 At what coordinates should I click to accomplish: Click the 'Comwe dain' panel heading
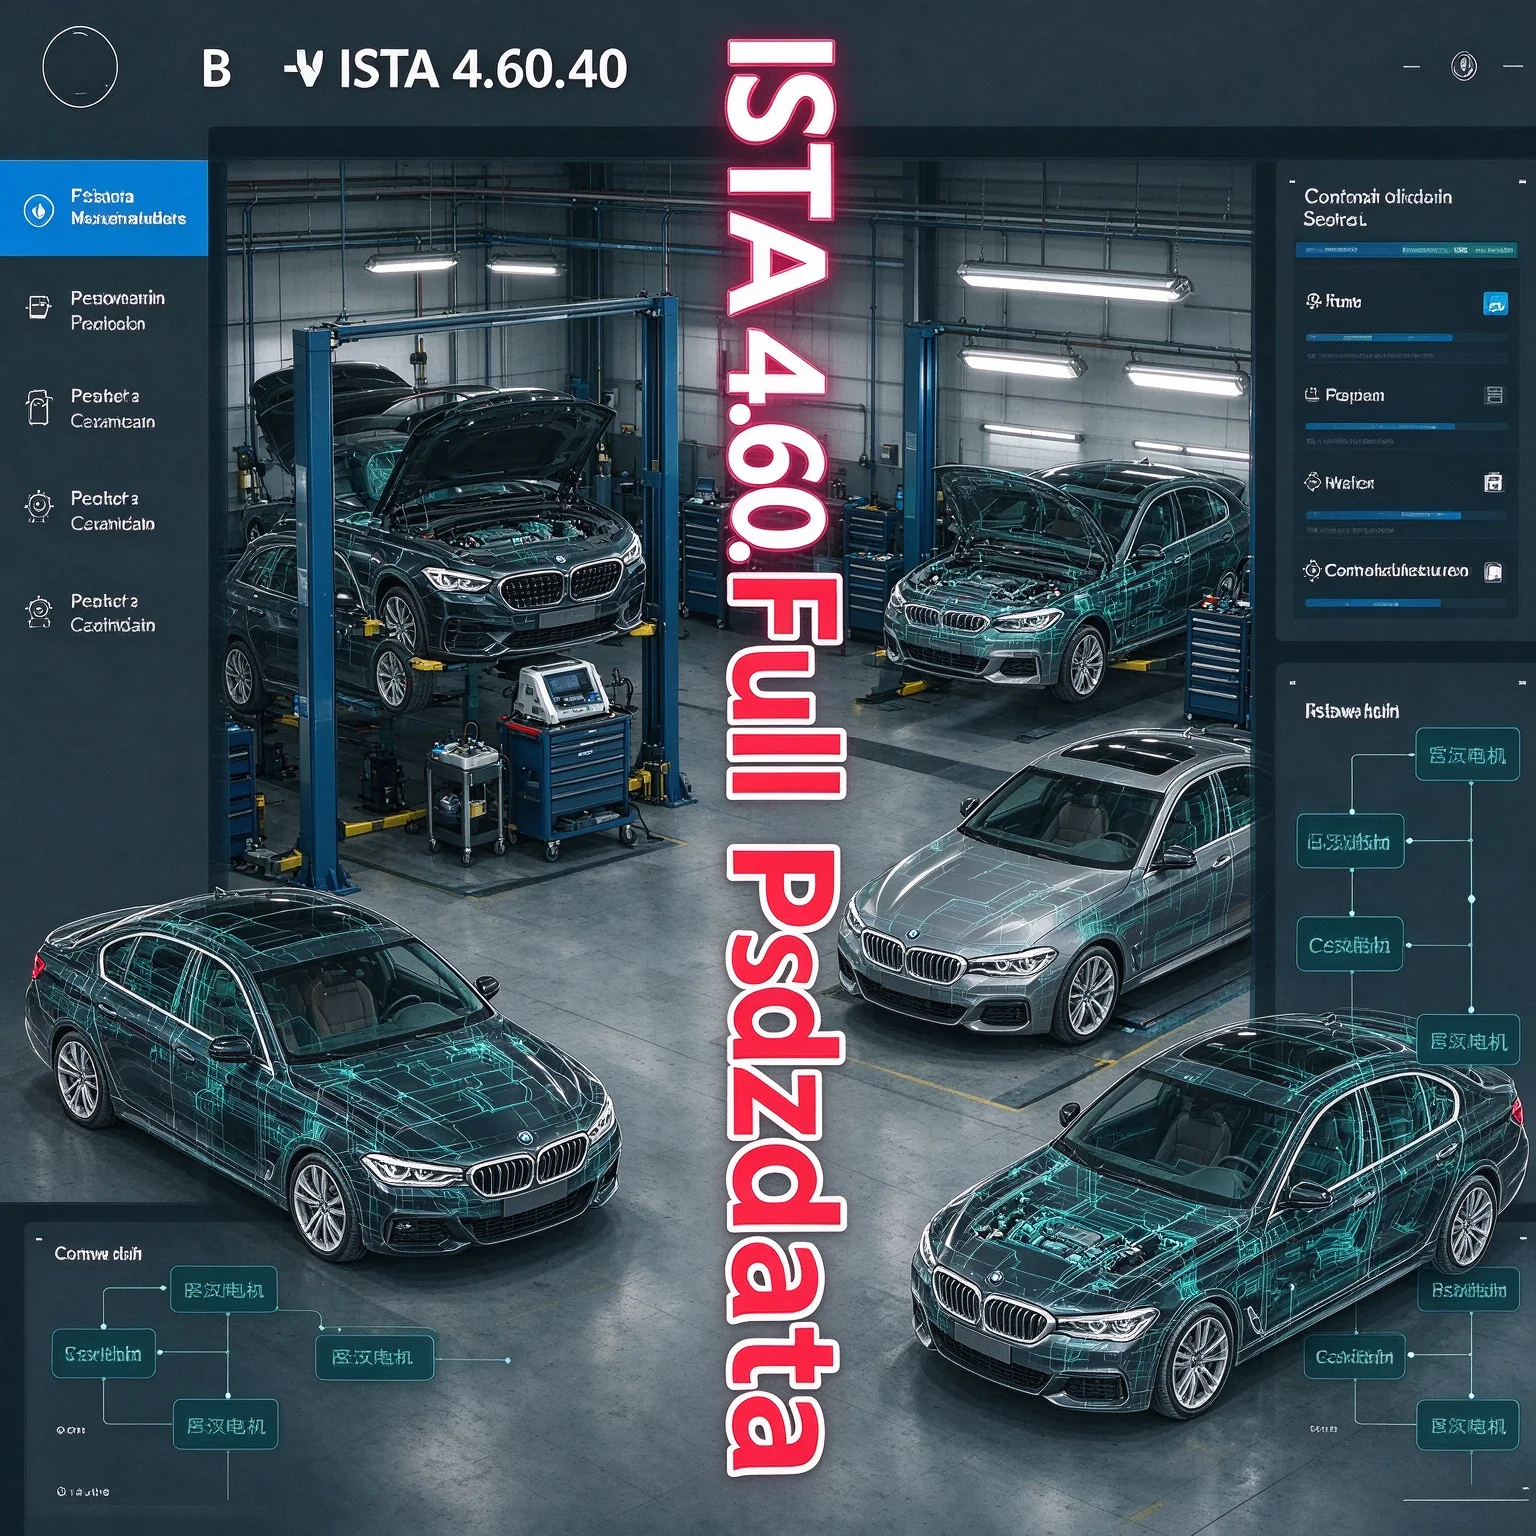pos(98,1253)
